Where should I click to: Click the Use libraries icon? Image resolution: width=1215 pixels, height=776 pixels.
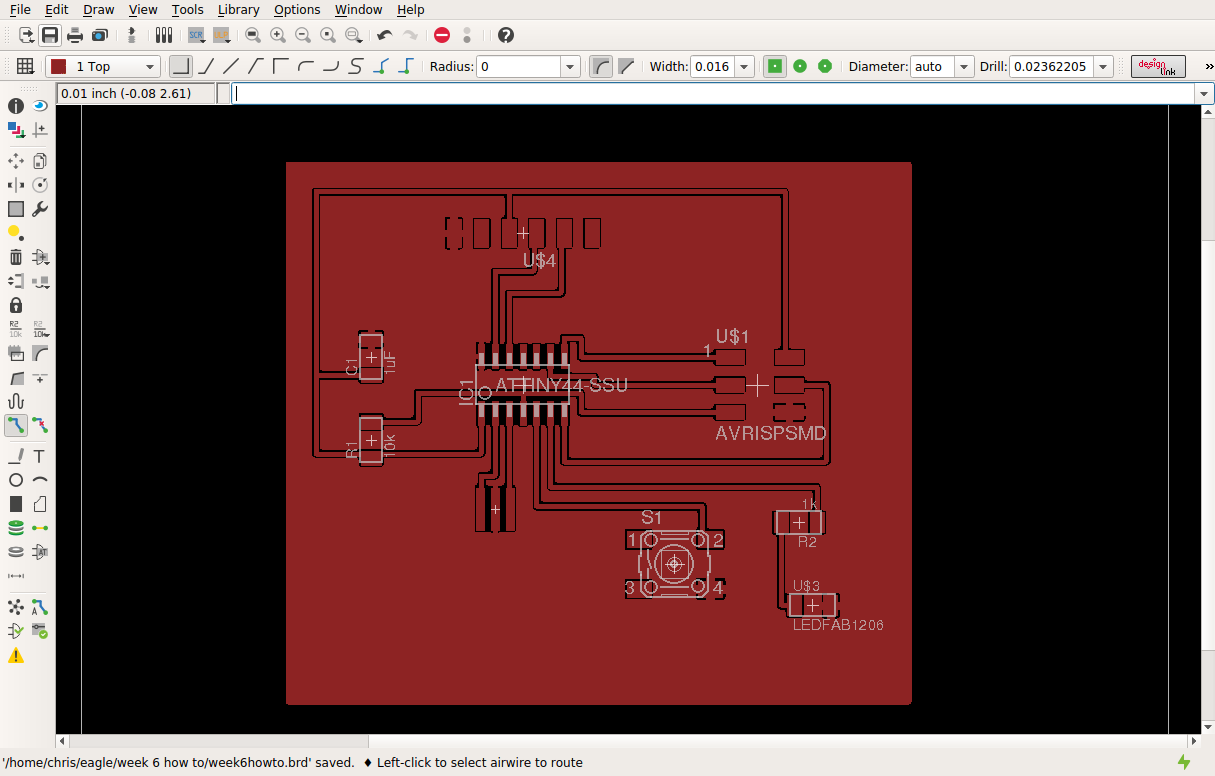165,35
